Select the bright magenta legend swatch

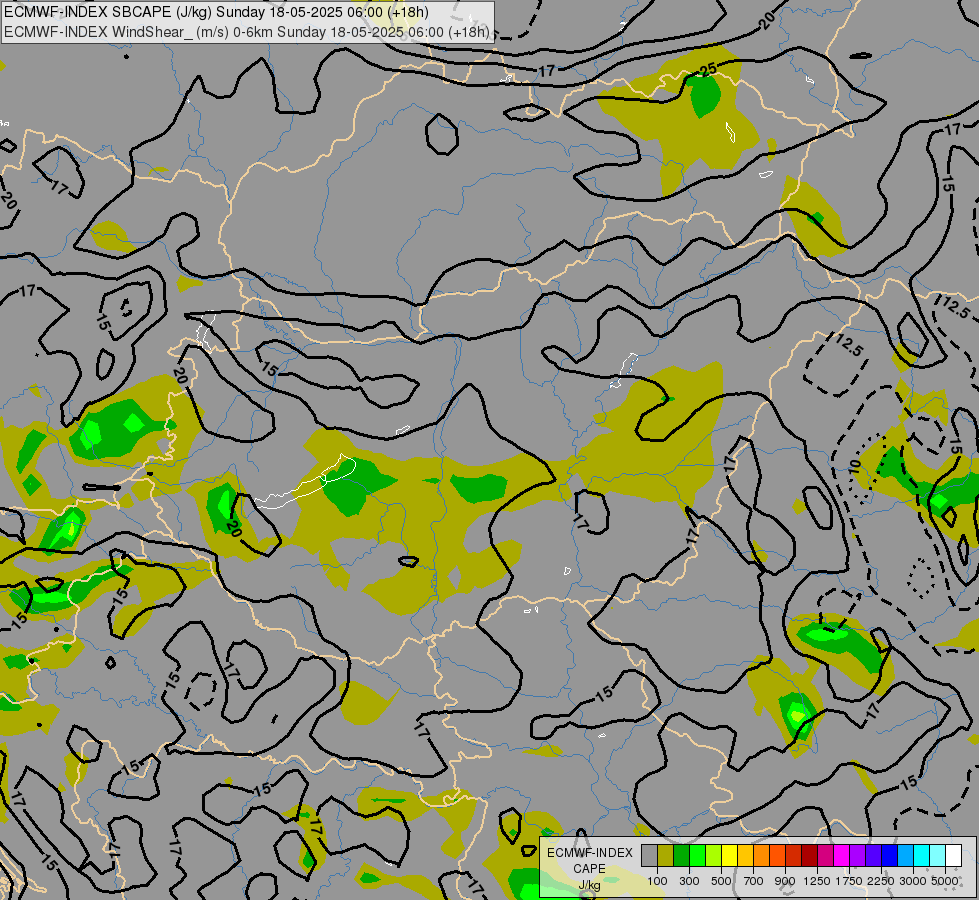tap(842, 855)
